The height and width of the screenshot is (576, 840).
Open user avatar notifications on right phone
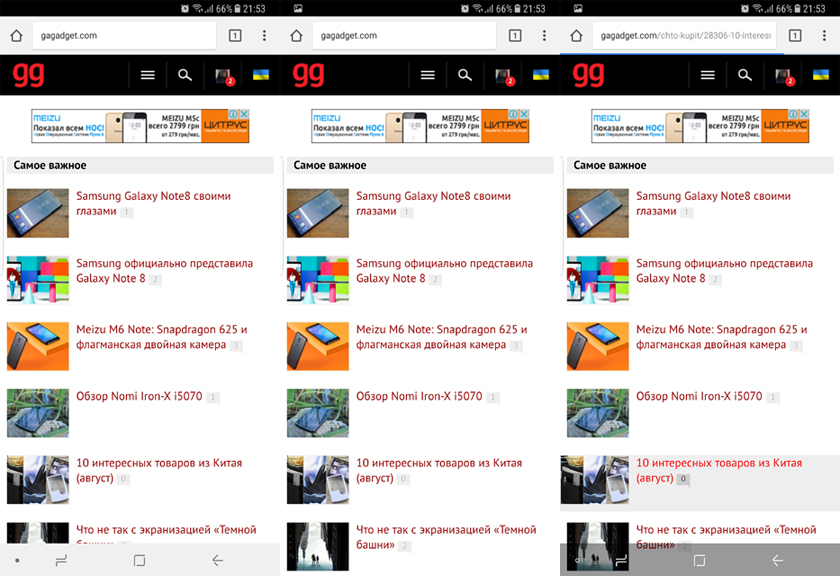(784, 76)
